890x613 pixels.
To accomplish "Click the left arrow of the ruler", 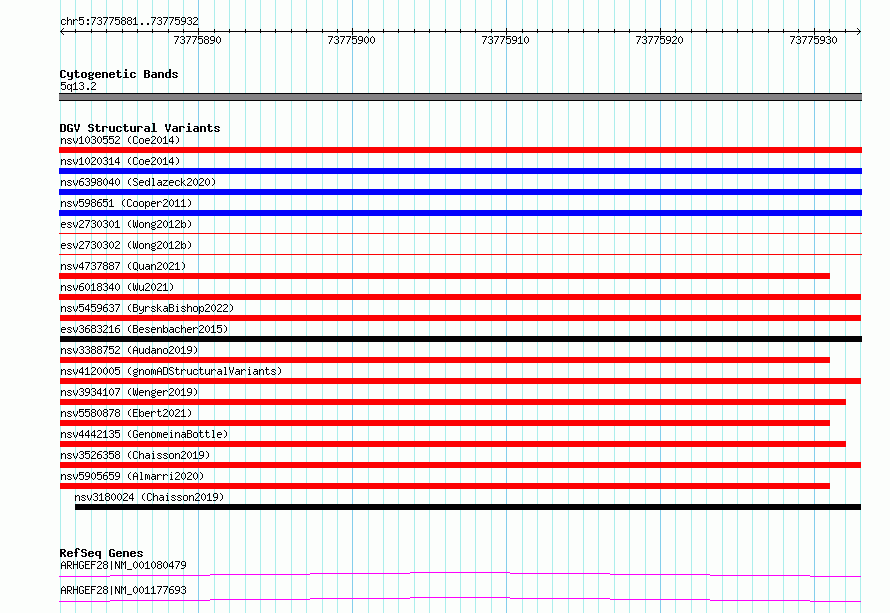I will click(x=62, y=31).
